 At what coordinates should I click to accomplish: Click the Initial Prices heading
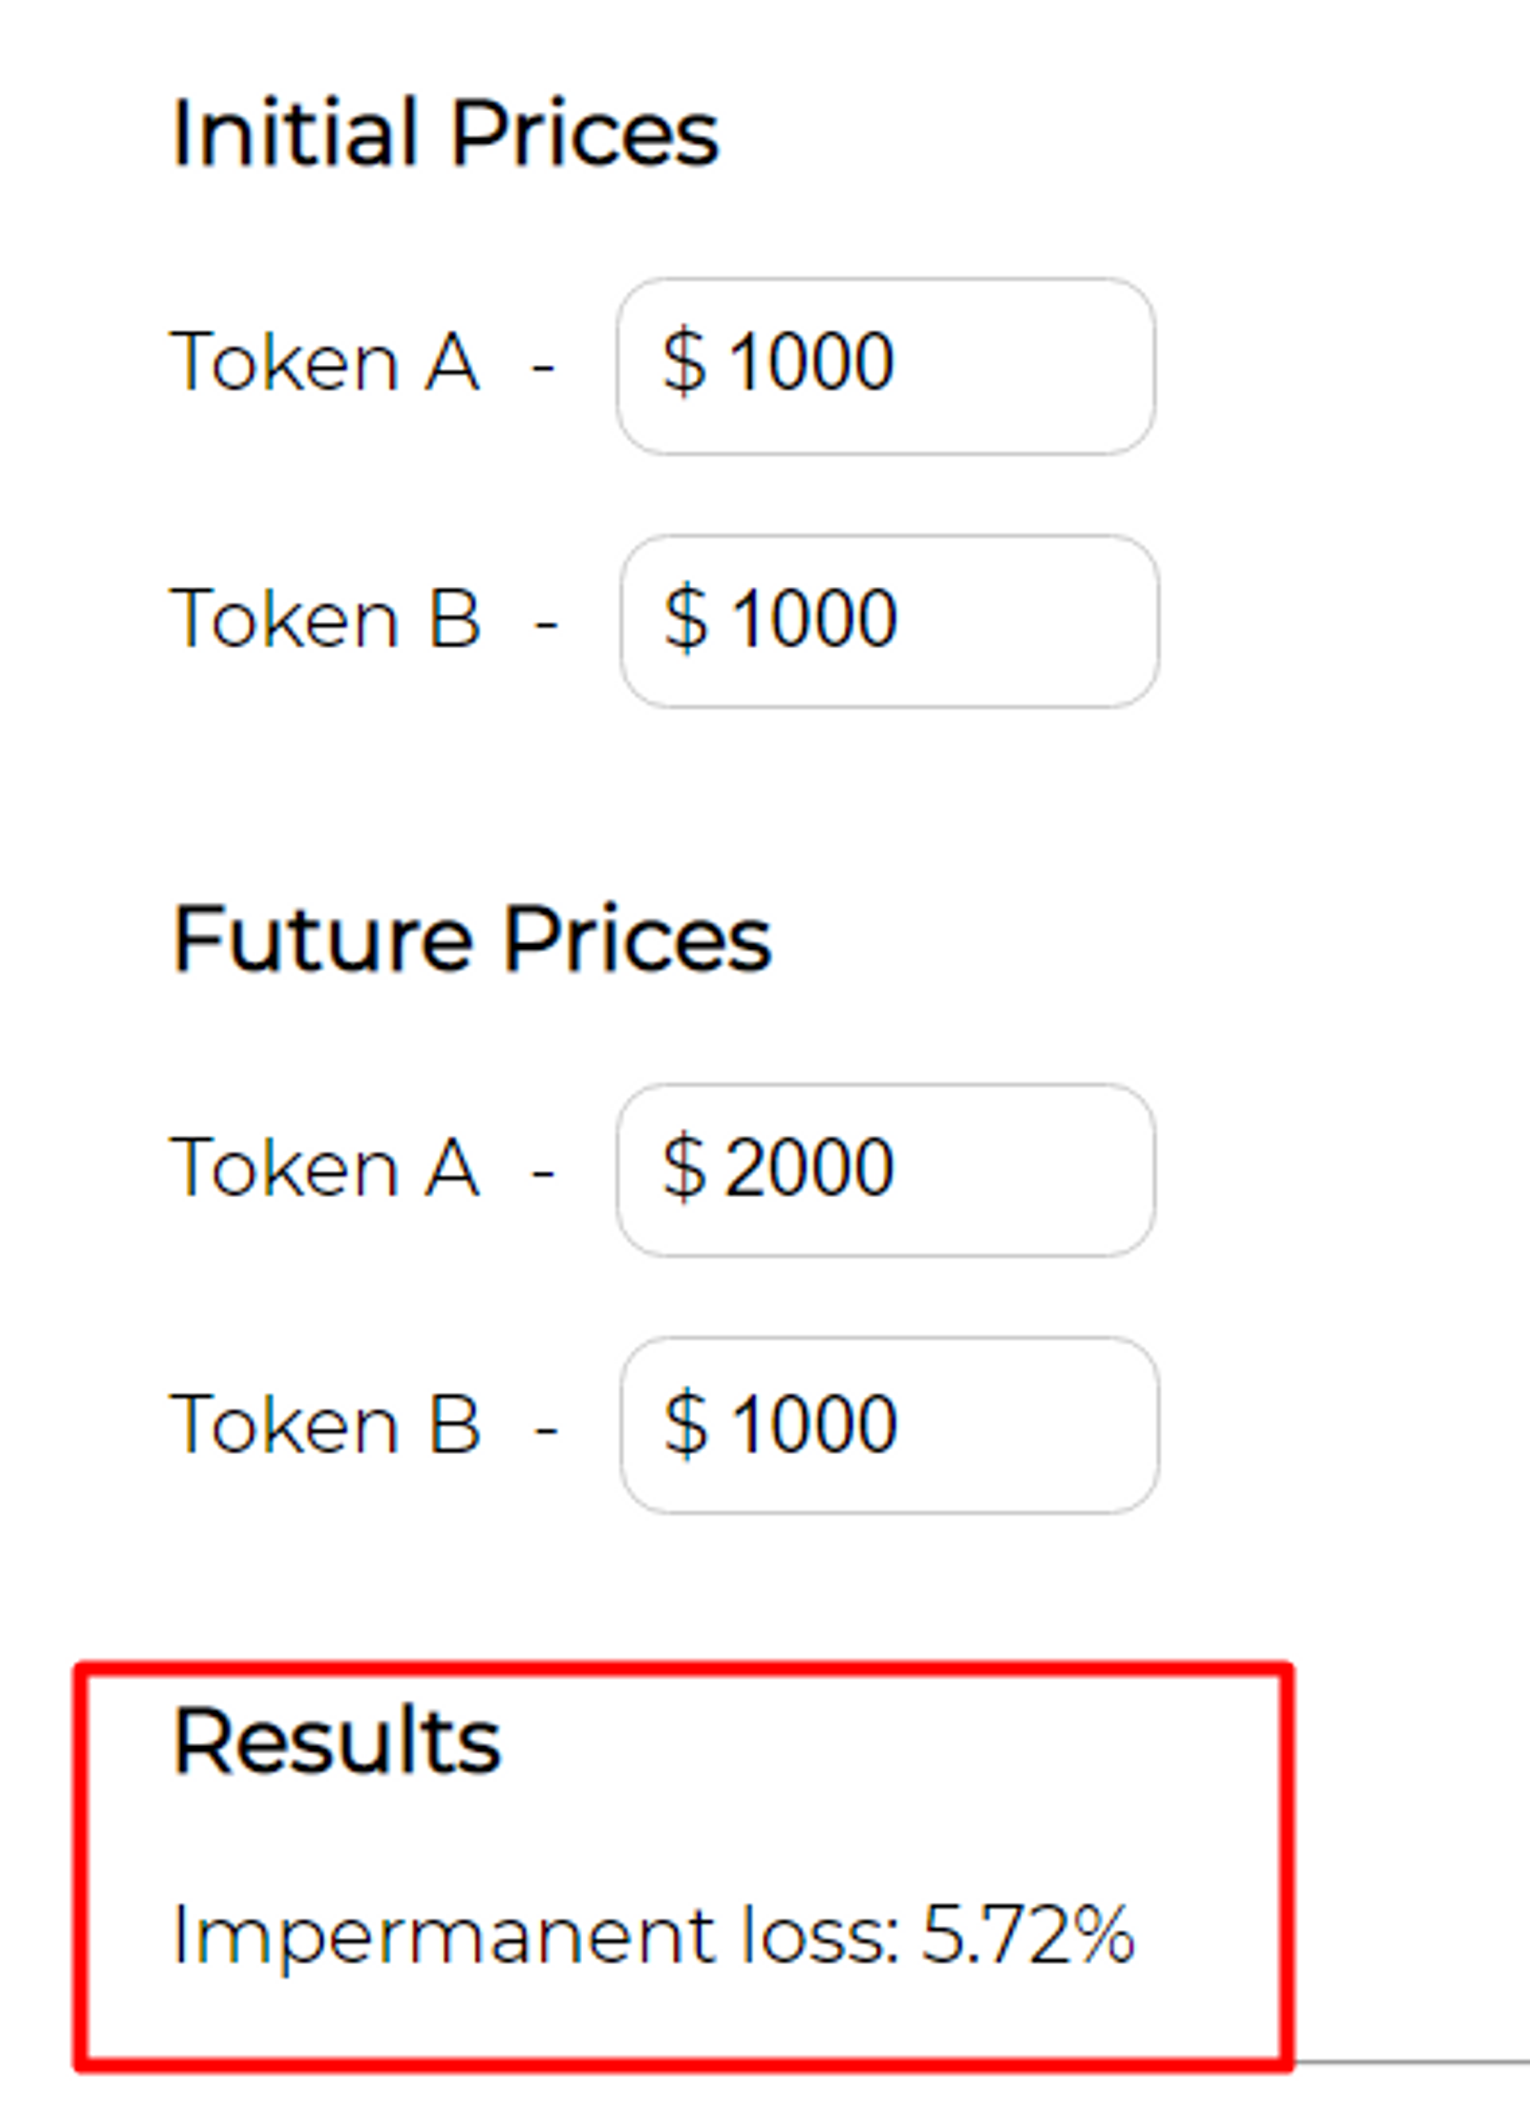pos(445,133)
